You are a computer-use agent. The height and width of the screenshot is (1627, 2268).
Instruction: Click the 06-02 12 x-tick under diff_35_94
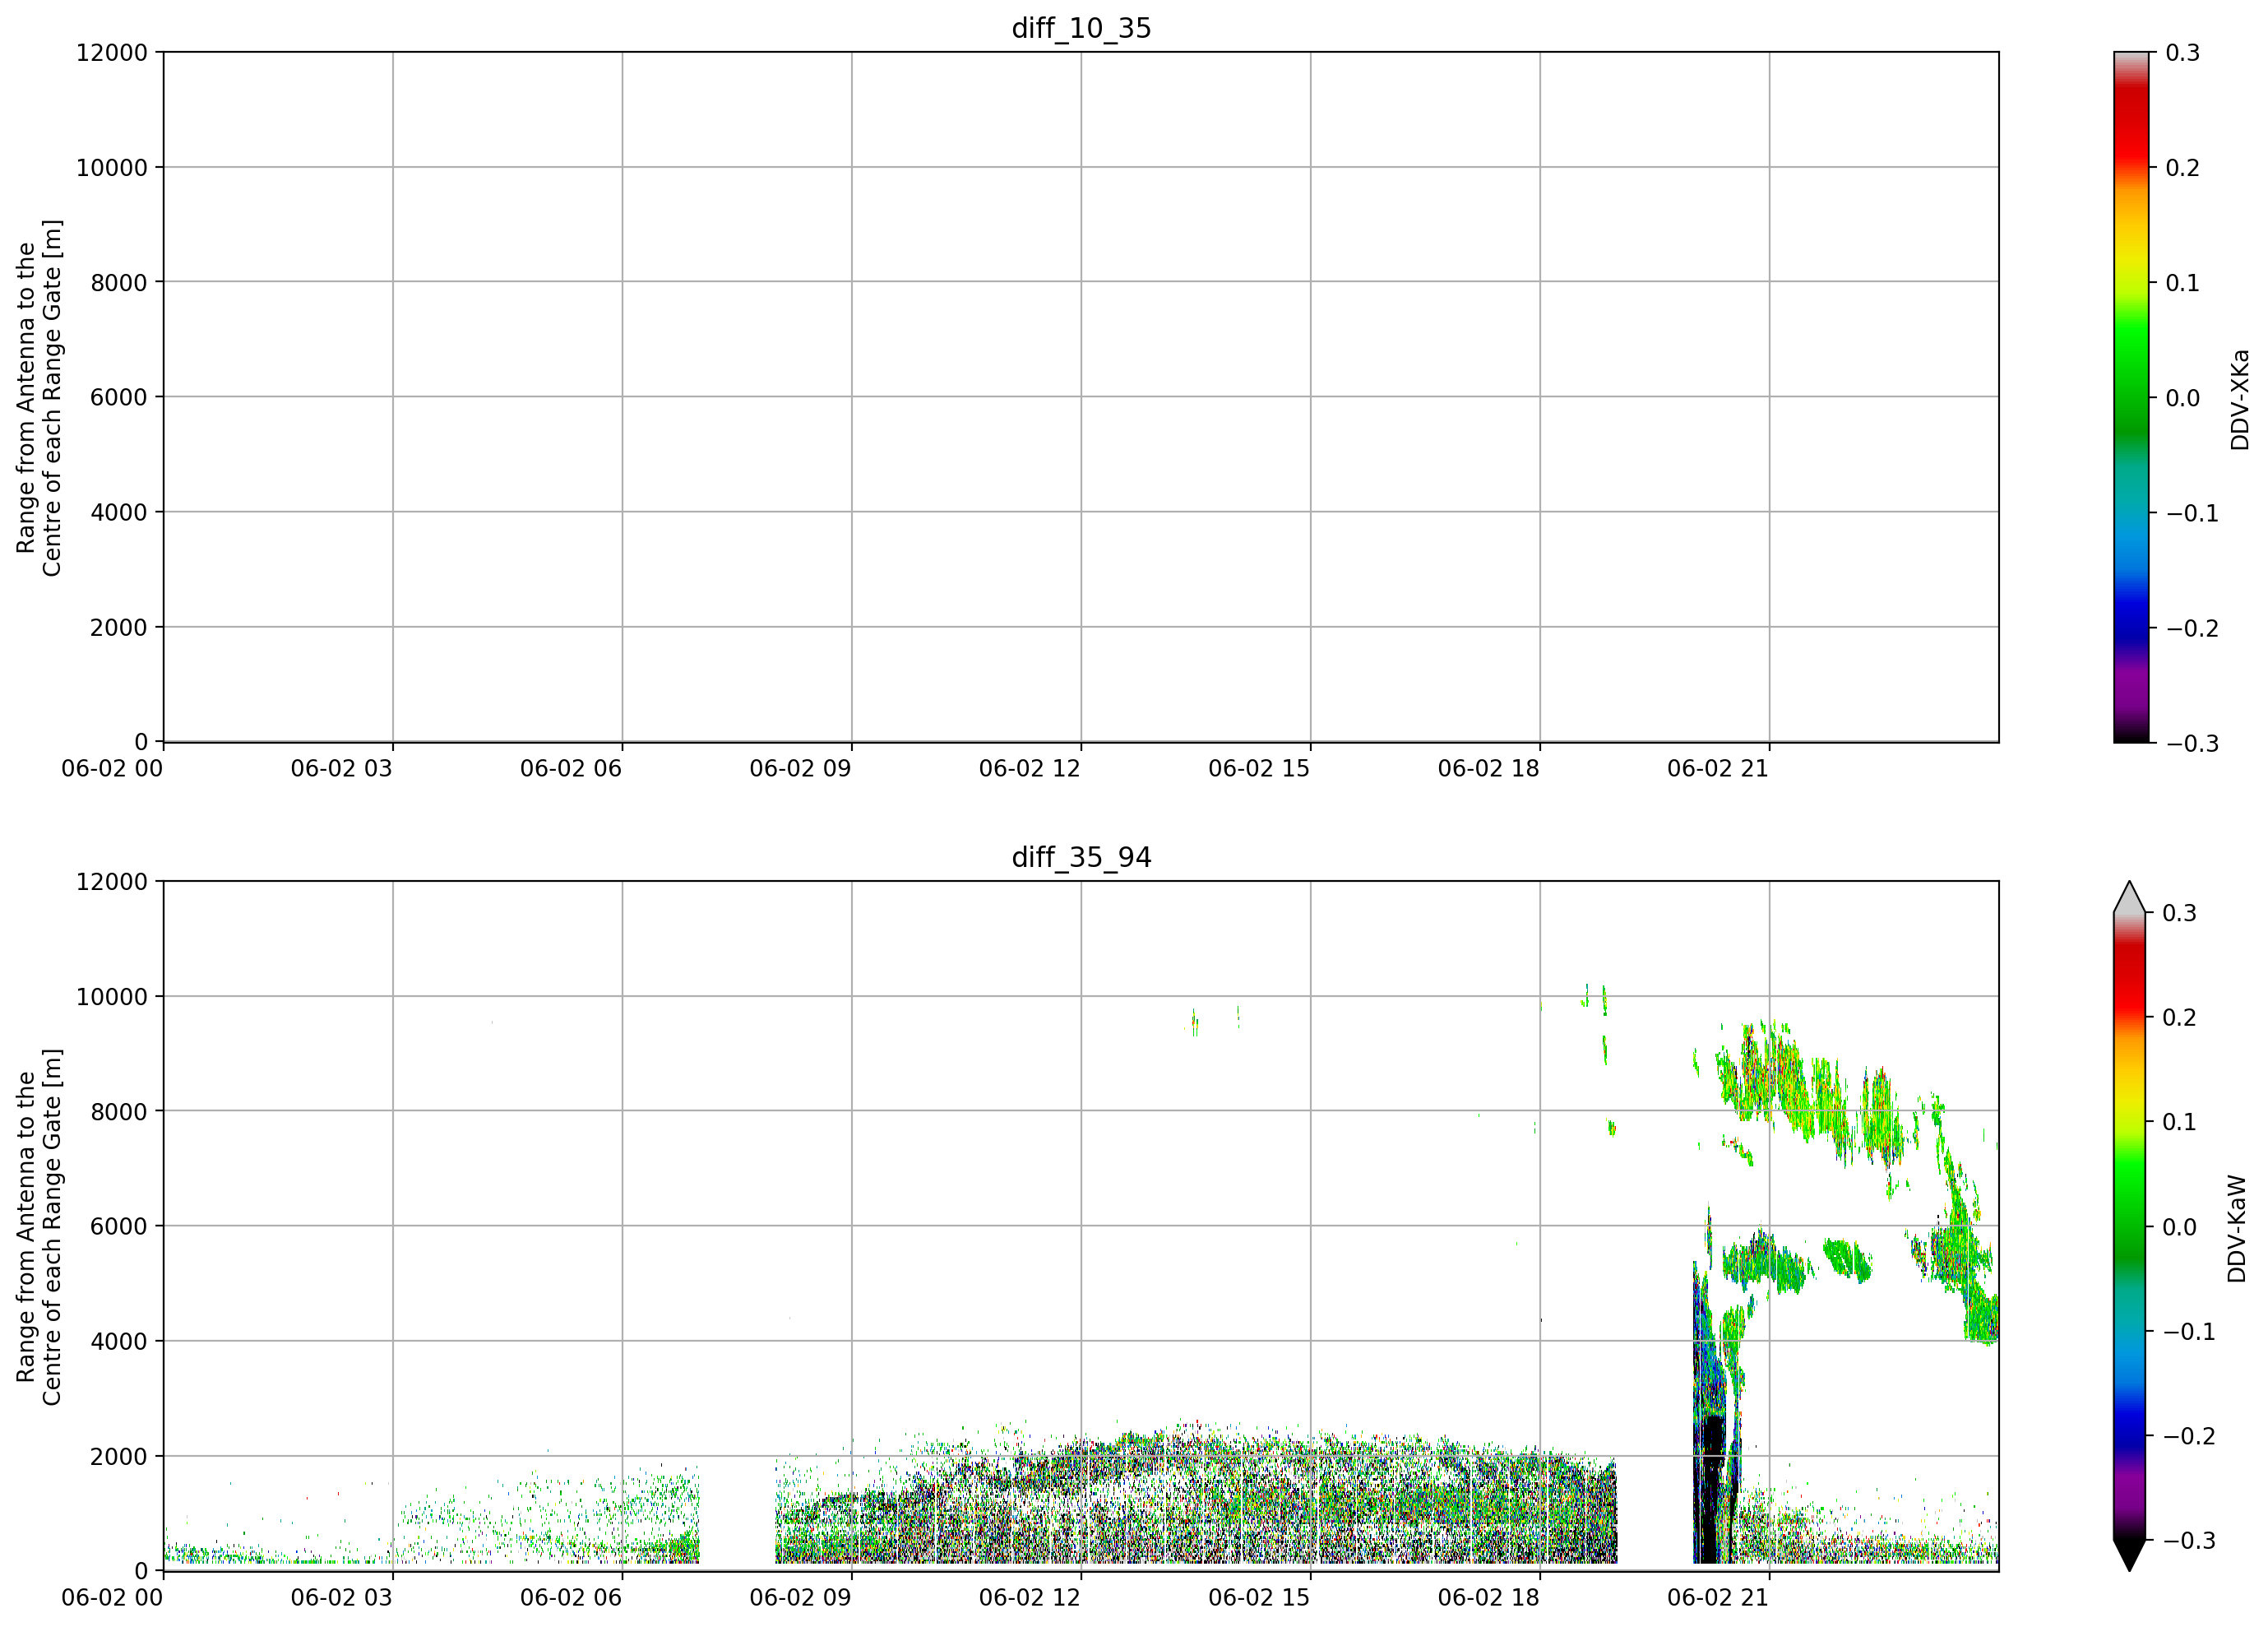(1030, 1597)
